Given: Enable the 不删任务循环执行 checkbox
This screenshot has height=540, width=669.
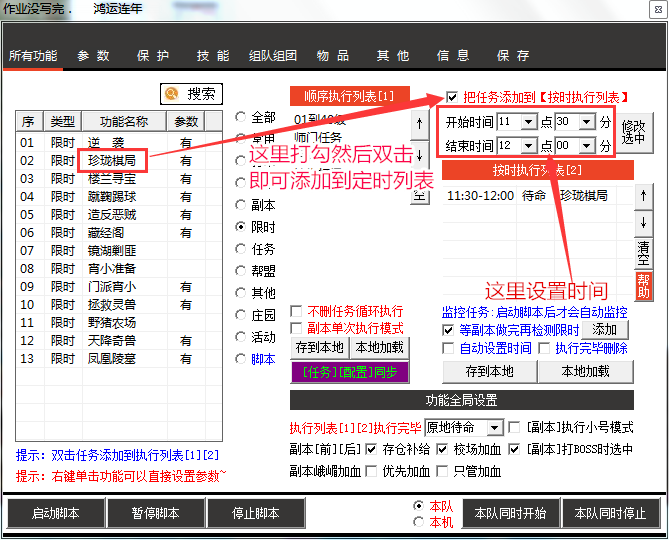Looking at the screenshot, I should tap(296, 312).
